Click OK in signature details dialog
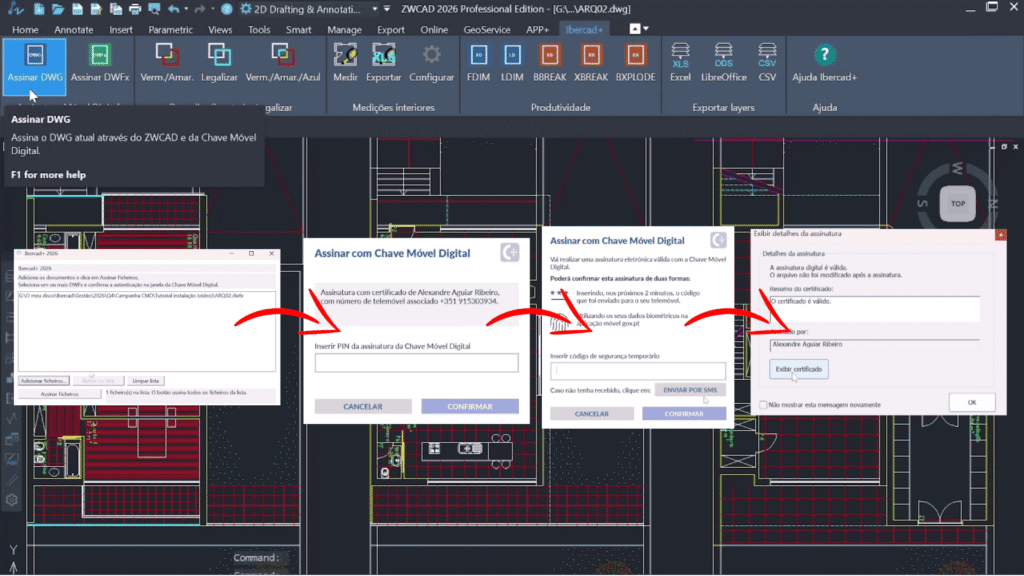This screenshot has width=1024, height=576. (x=972, y=402)
